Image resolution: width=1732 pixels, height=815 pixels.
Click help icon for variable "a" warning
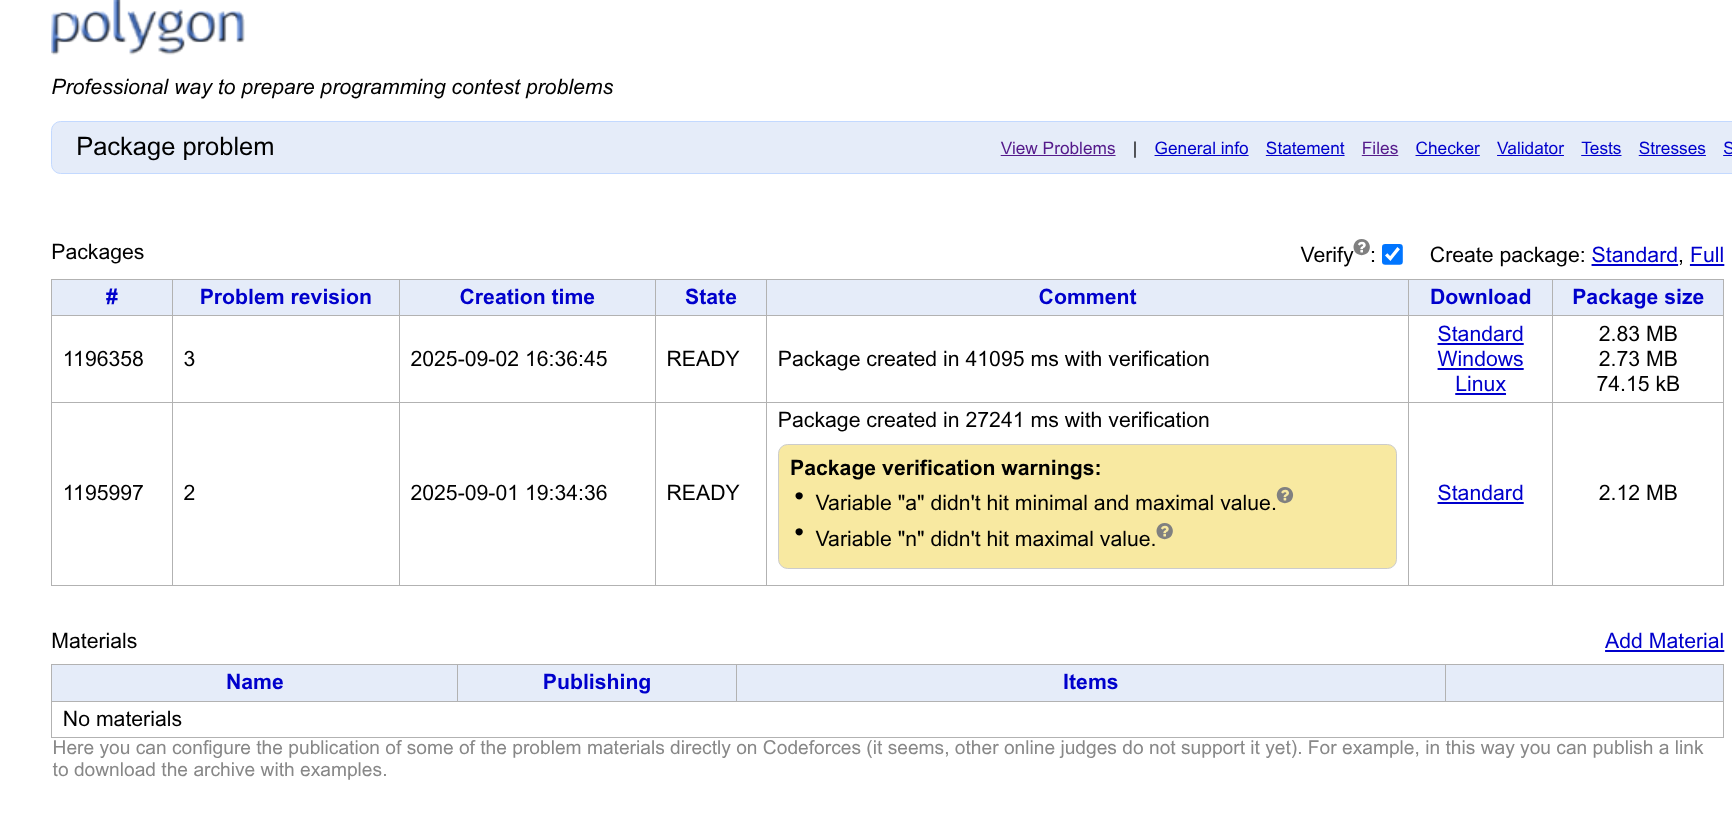click(x=1285, y=495)
